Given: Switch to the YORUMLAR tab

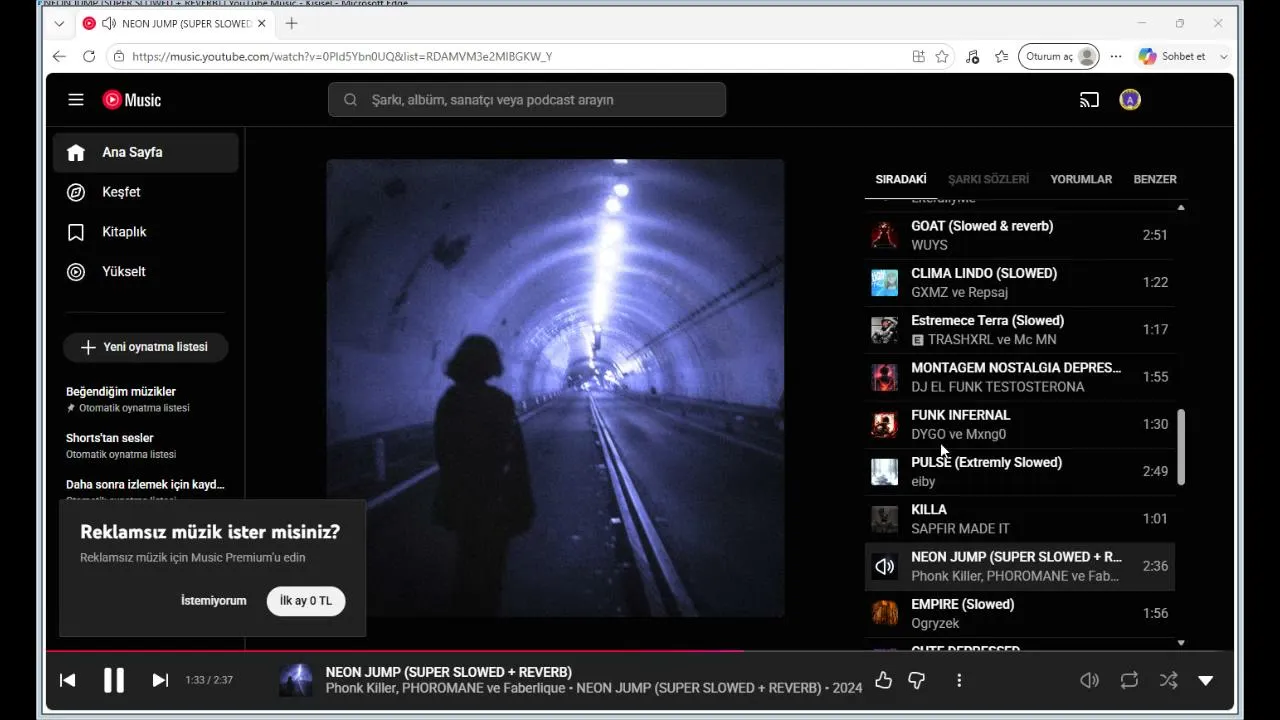Looking at the screenshot, I should click(1081, 180).
